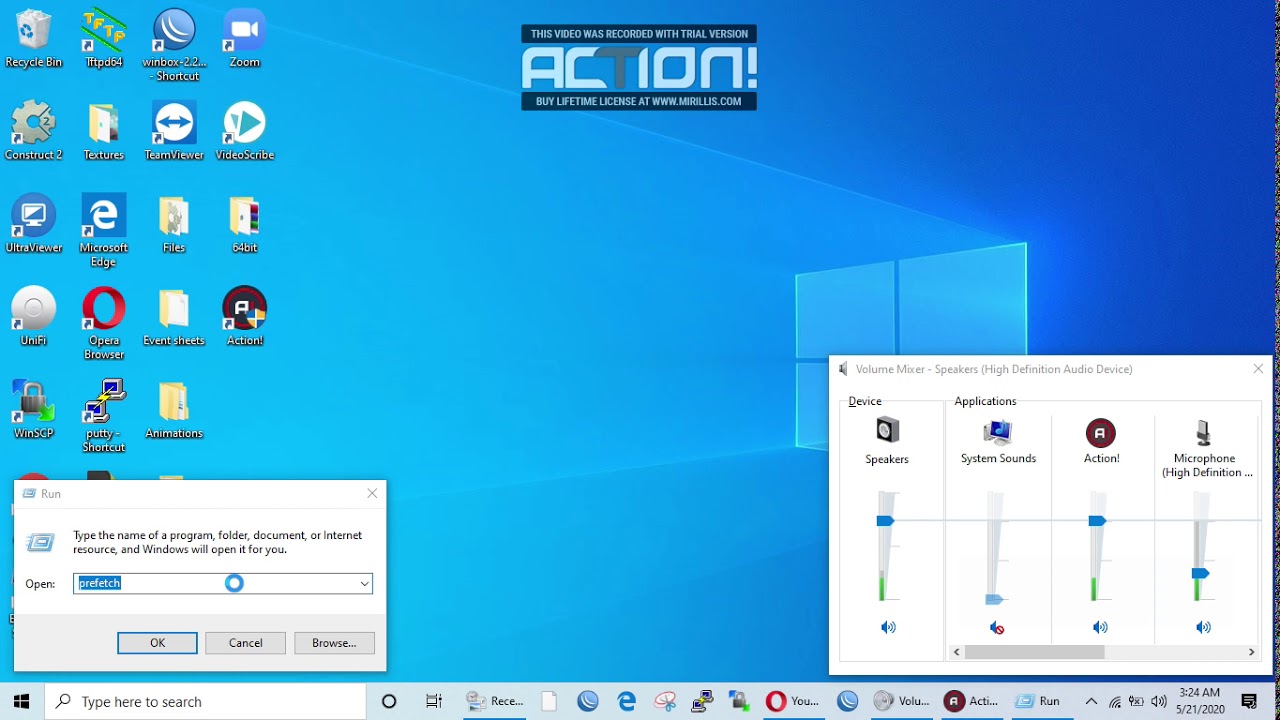Launch TeamViewer from the desktop

174,131
